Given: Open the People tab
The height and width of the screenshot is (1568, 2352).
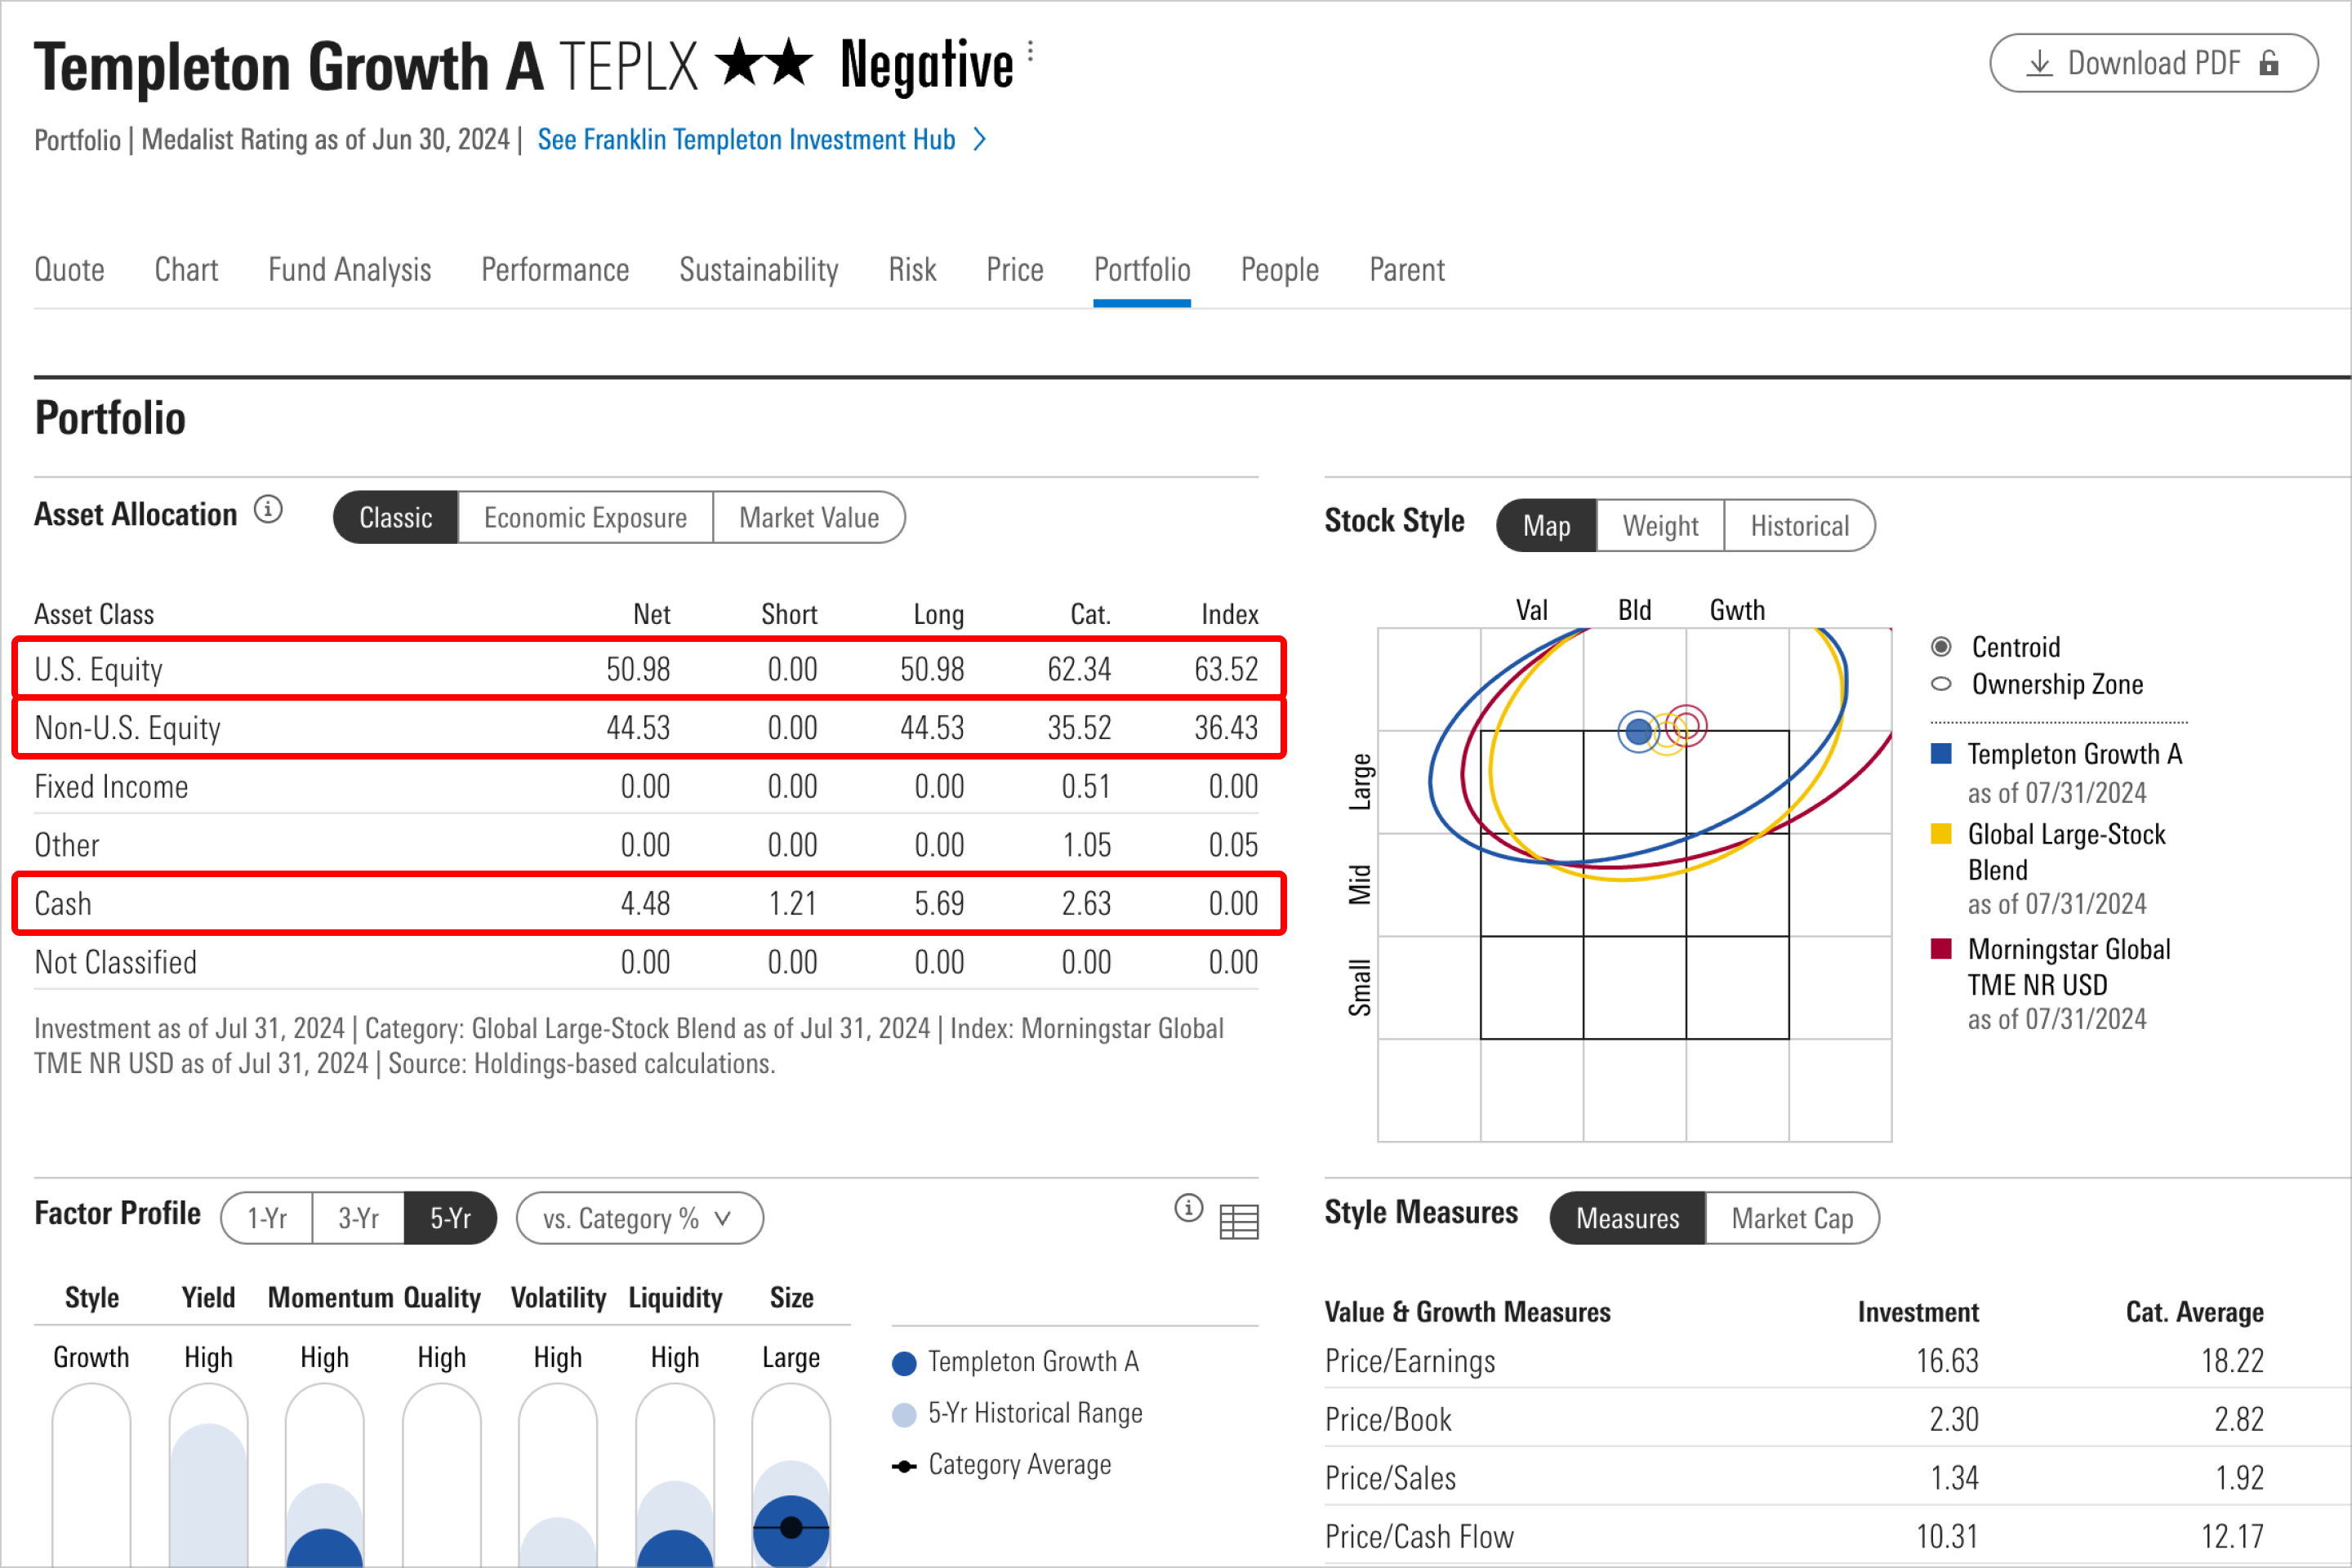Looking at the screenshot, I should click(x=1280, y=270).
